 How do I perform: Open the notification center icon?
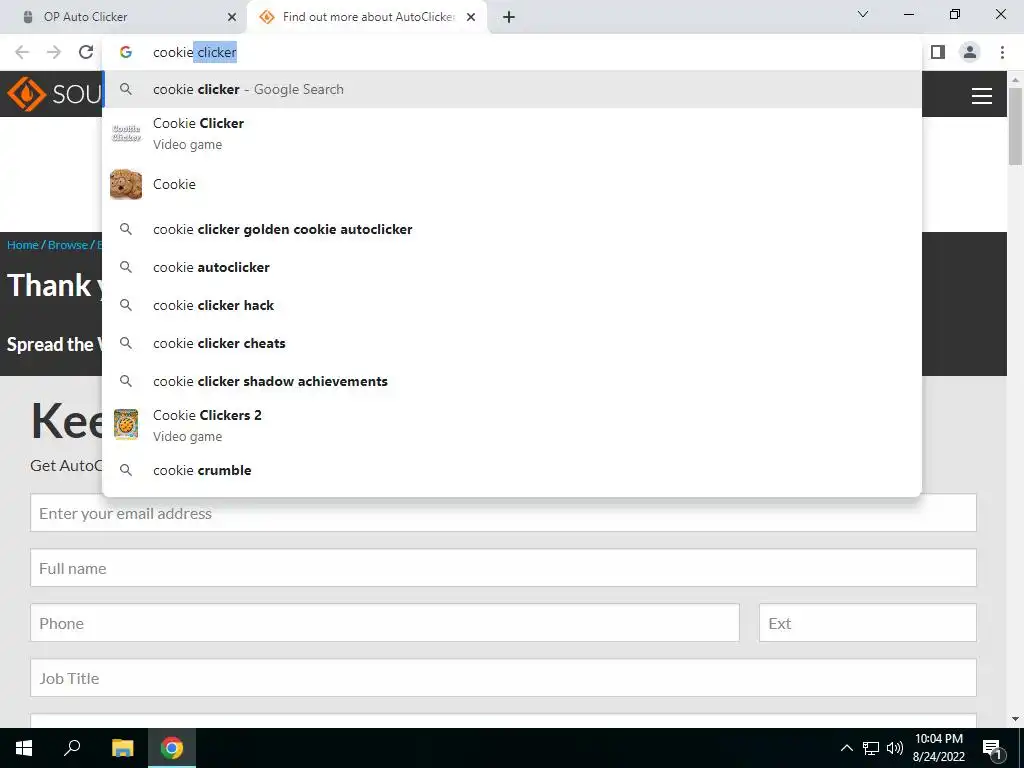click(x=992, y=748)
